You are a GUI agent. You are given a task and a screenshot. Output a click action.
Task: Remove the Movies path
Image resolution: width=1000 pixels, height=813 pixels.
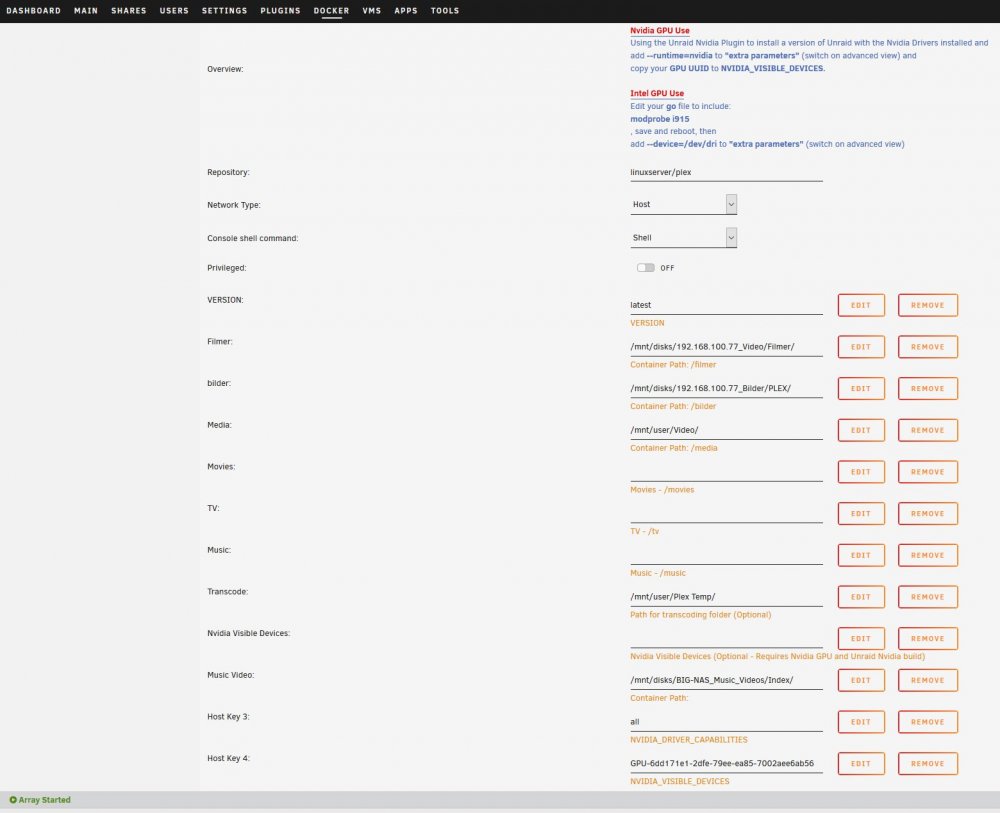927,472
